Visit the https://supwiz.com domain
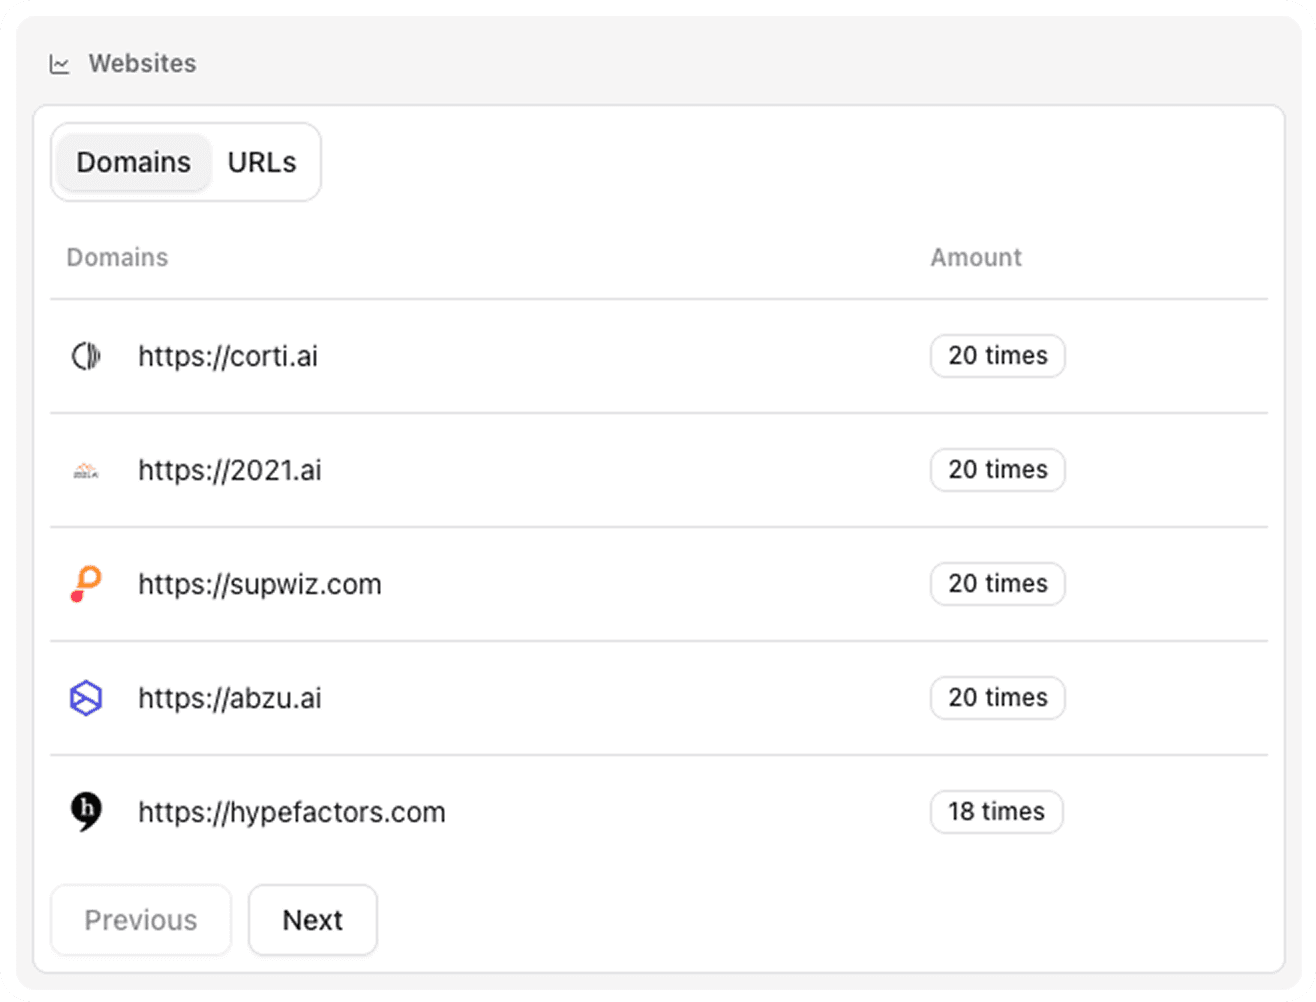Screen dimensions: 1316x1002 tap(260, 584)
